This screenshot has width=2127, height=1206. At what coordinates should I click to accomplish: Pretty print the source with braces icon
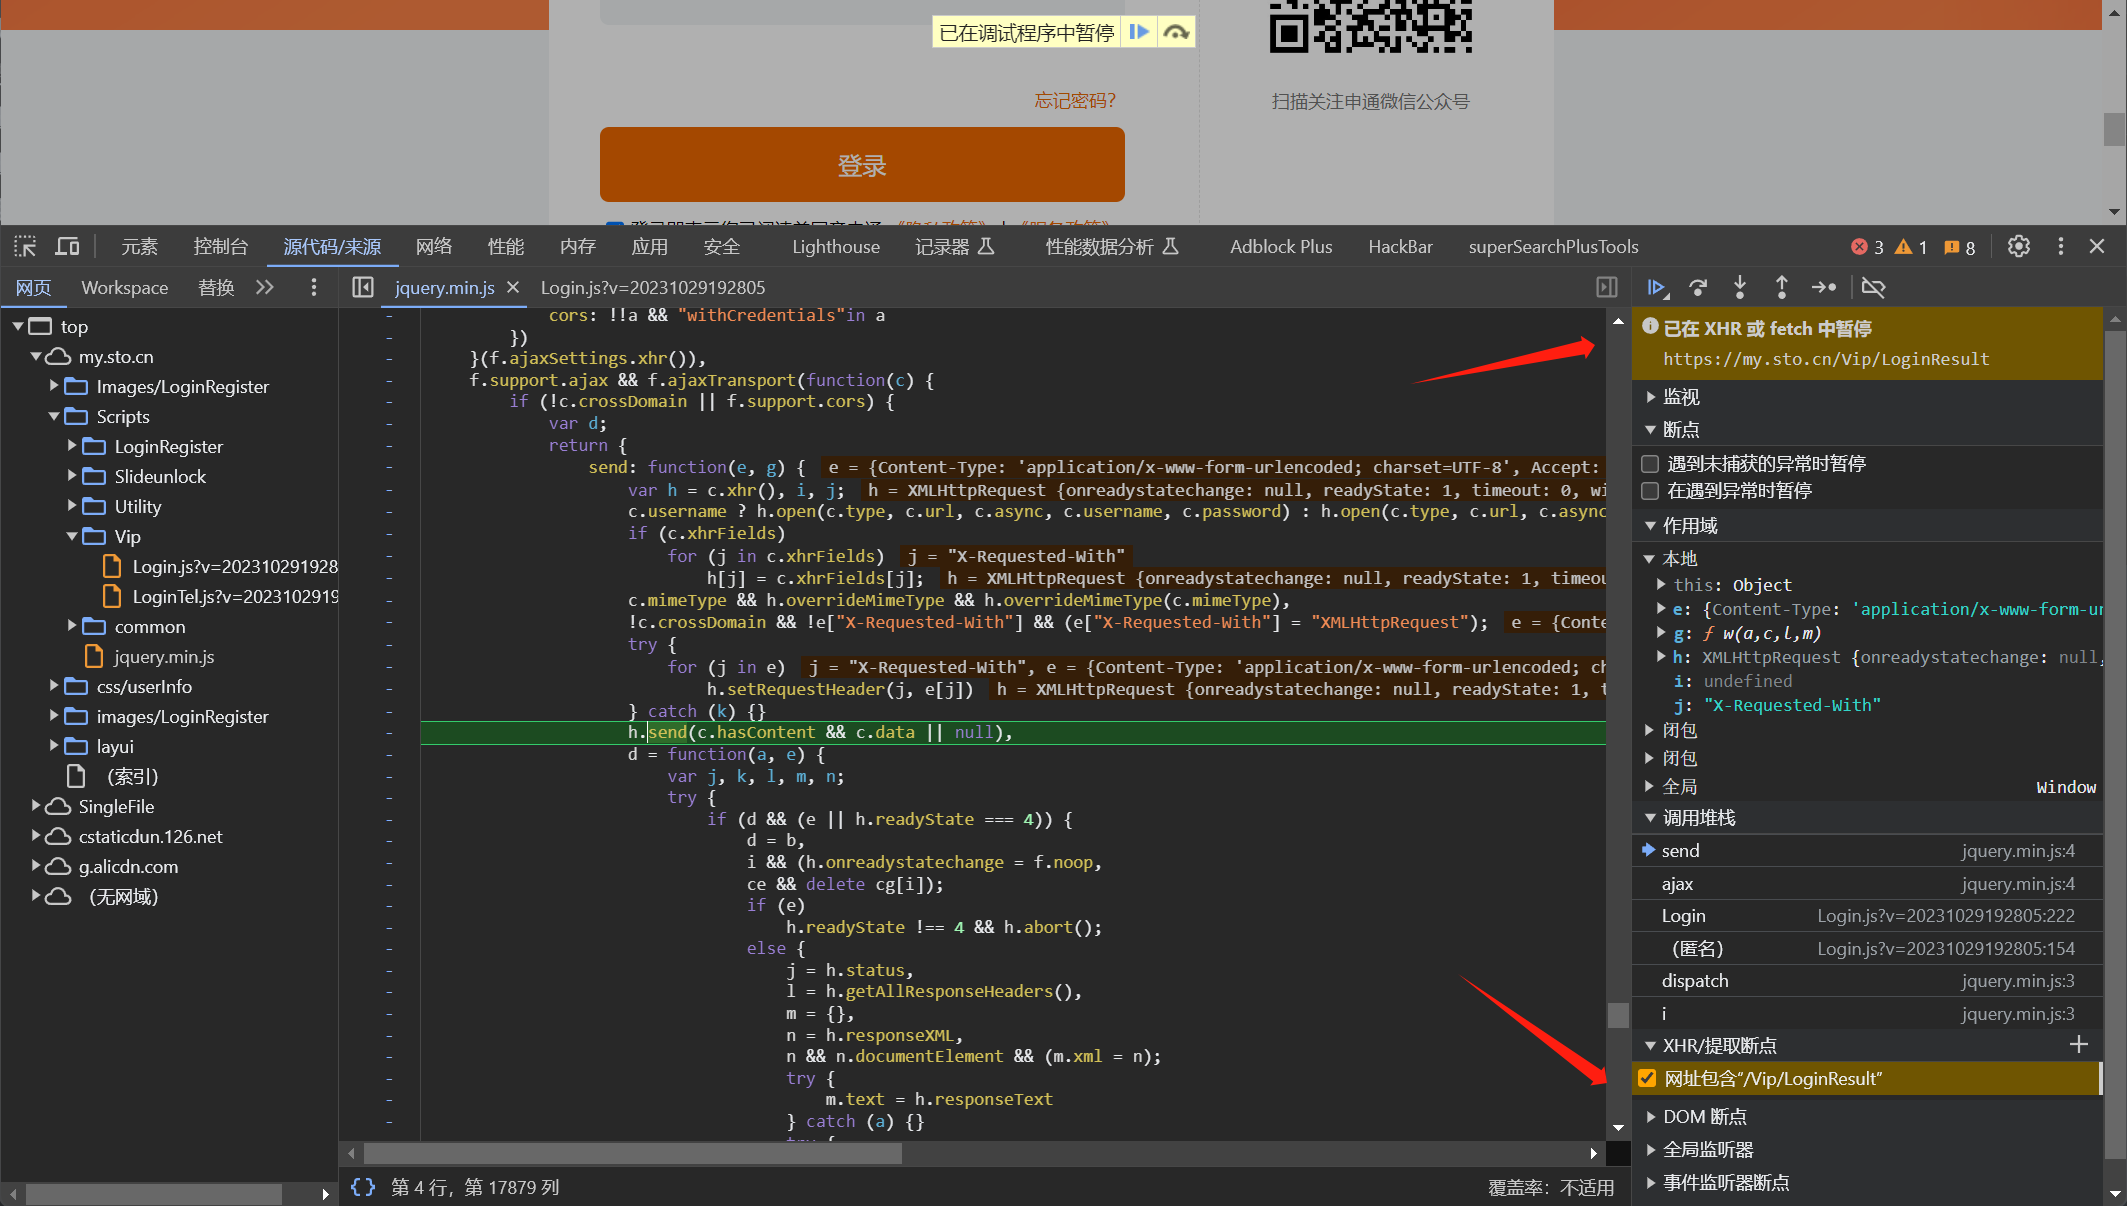[363, 1187]
